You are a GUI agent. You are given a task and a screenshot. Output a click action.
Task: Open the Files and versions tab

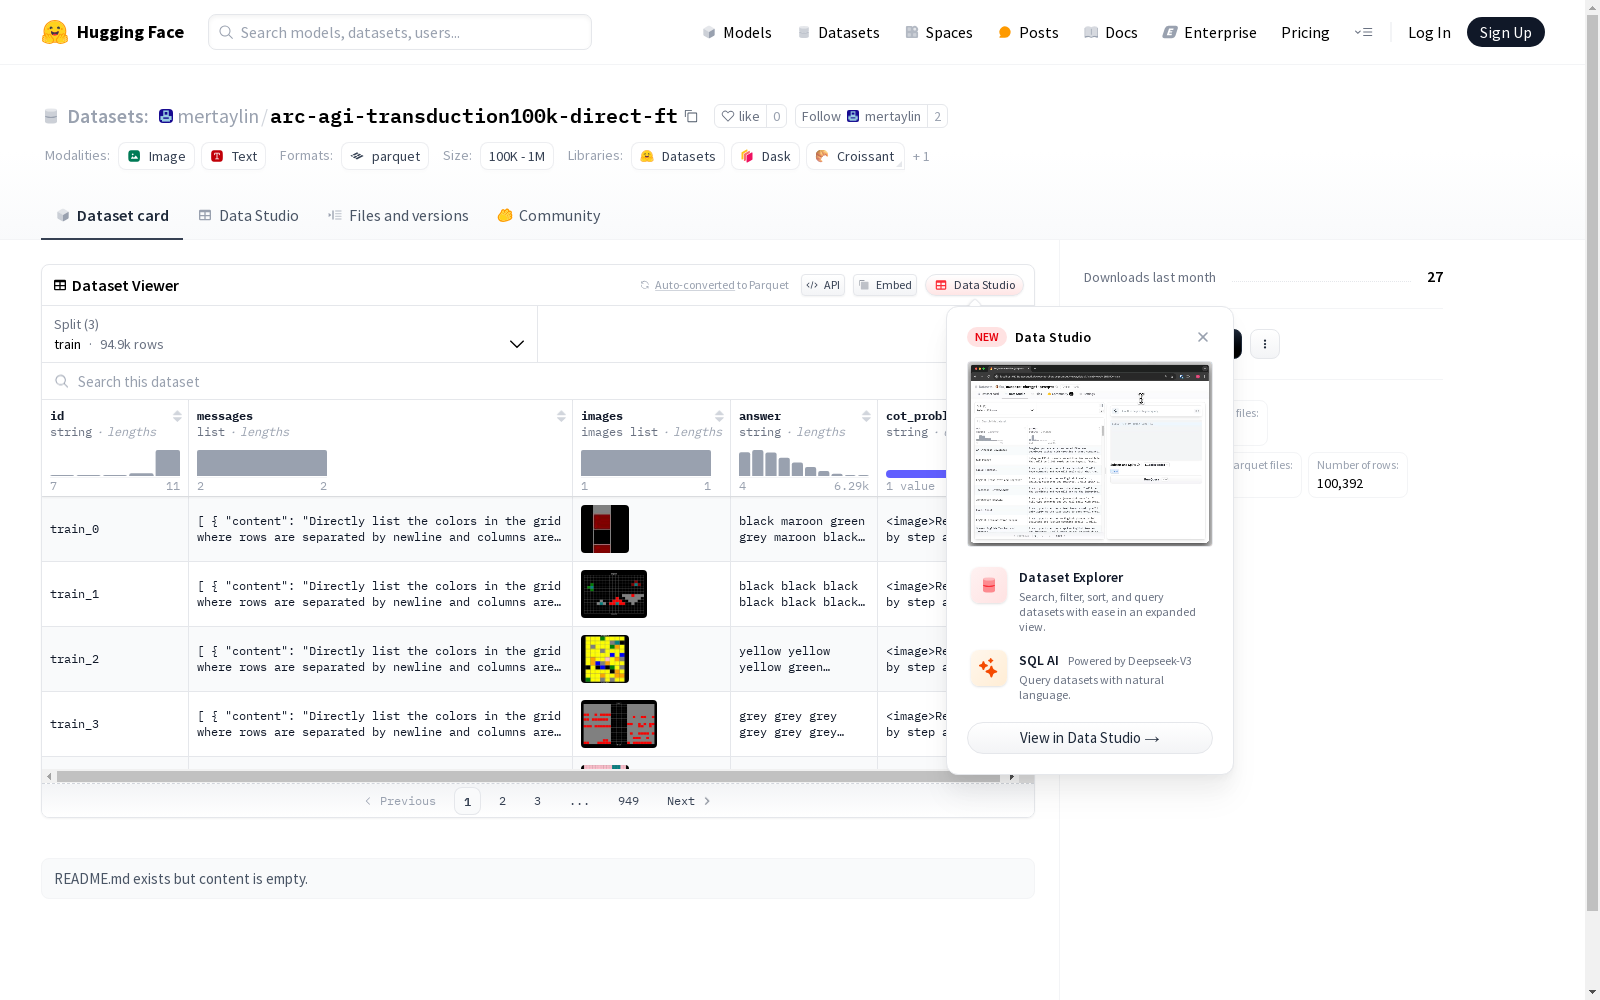point(398,216)
